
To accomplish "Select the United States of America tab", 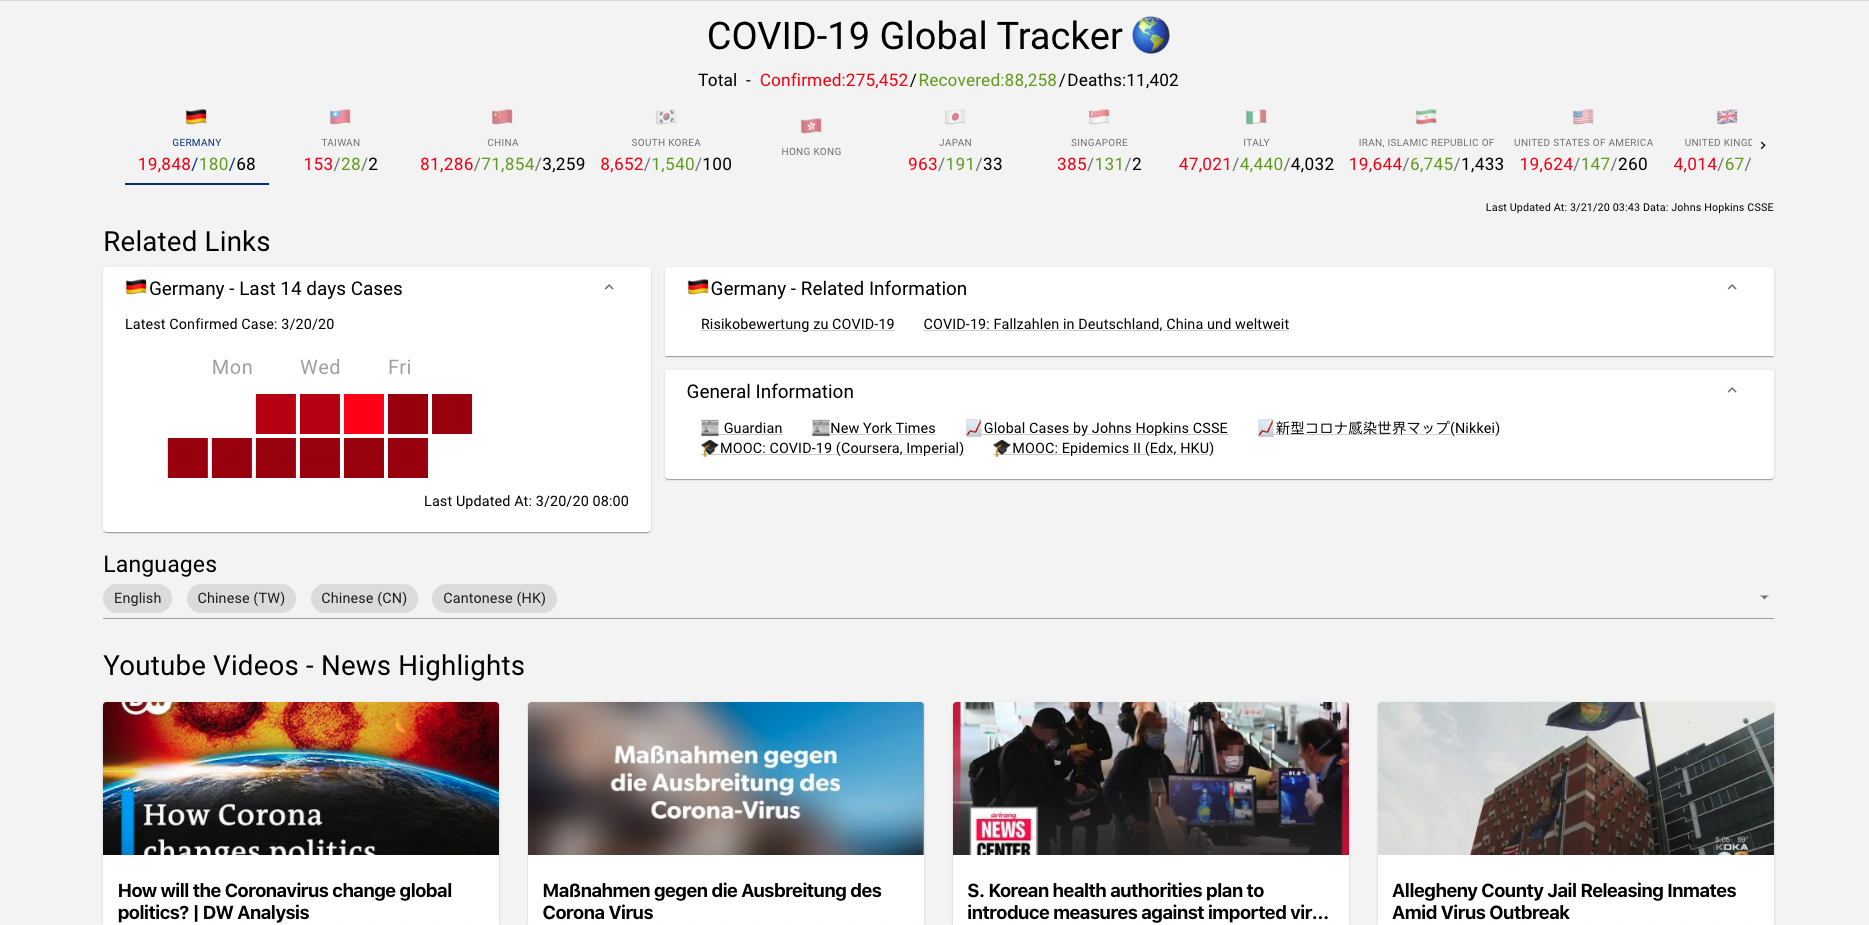I will 1583,144.
